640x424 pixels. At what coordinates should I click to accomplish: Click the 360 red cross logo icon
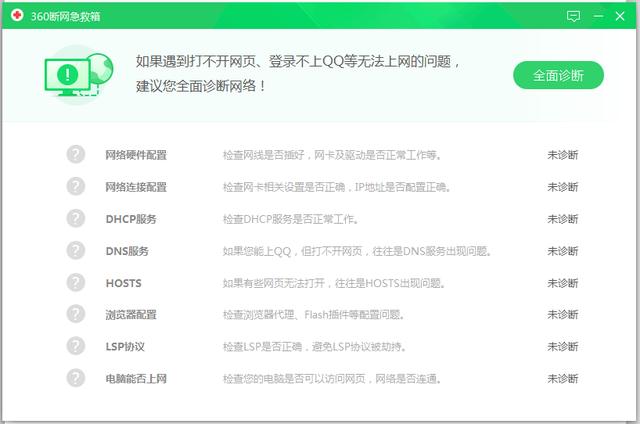pos(17,16)
